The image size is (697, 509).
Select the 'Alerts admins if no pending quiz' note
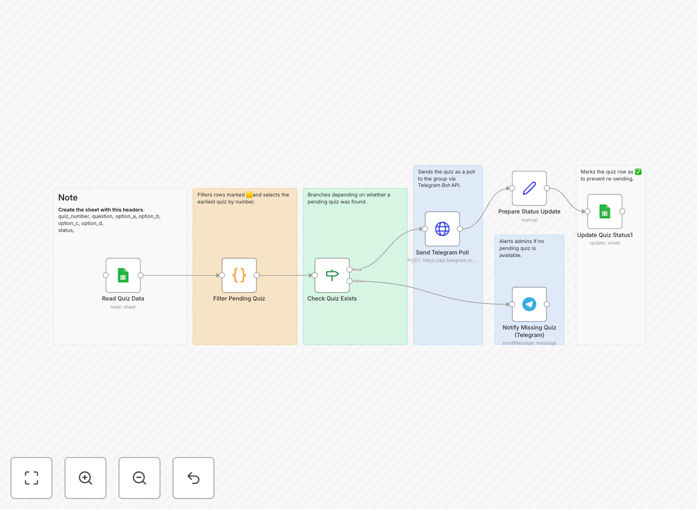[x=529, y=289]
